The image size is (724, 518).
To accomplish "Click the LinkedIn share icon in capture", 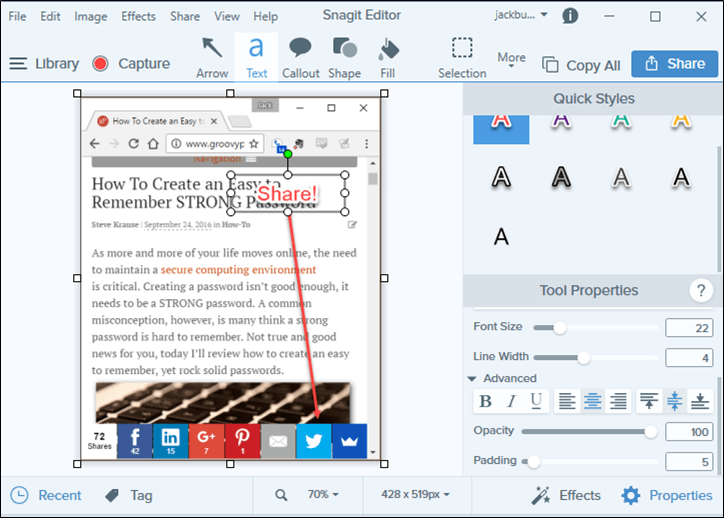I will coord(170,441).
